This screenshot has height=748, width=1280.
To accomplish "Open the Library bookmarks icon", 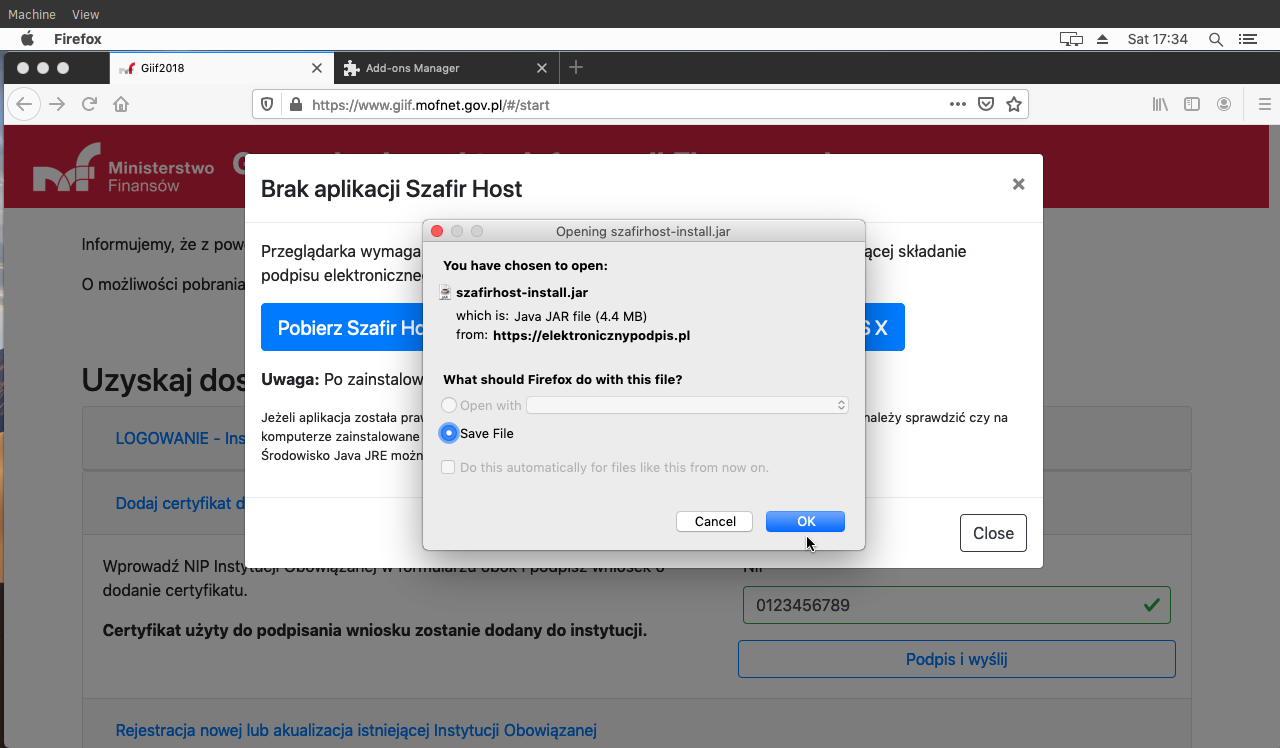I will [x=1160, y=104].
